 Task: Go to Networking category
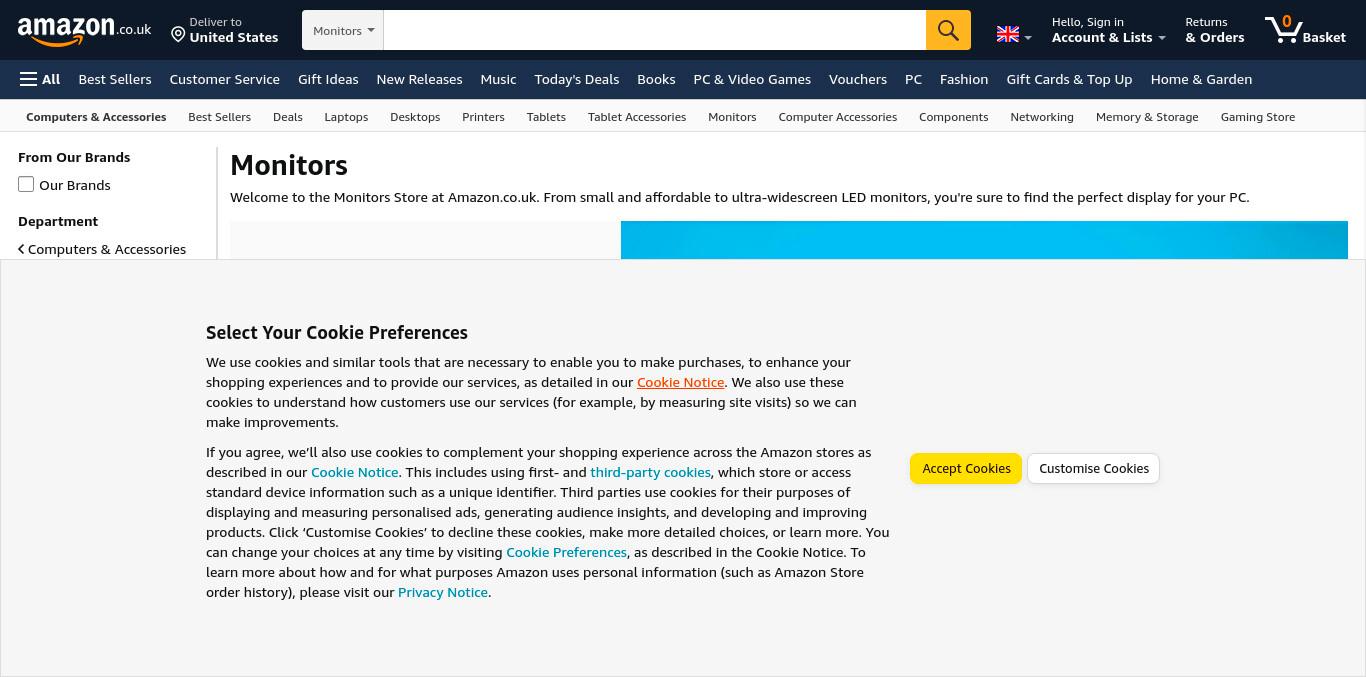click(1041, 117)
